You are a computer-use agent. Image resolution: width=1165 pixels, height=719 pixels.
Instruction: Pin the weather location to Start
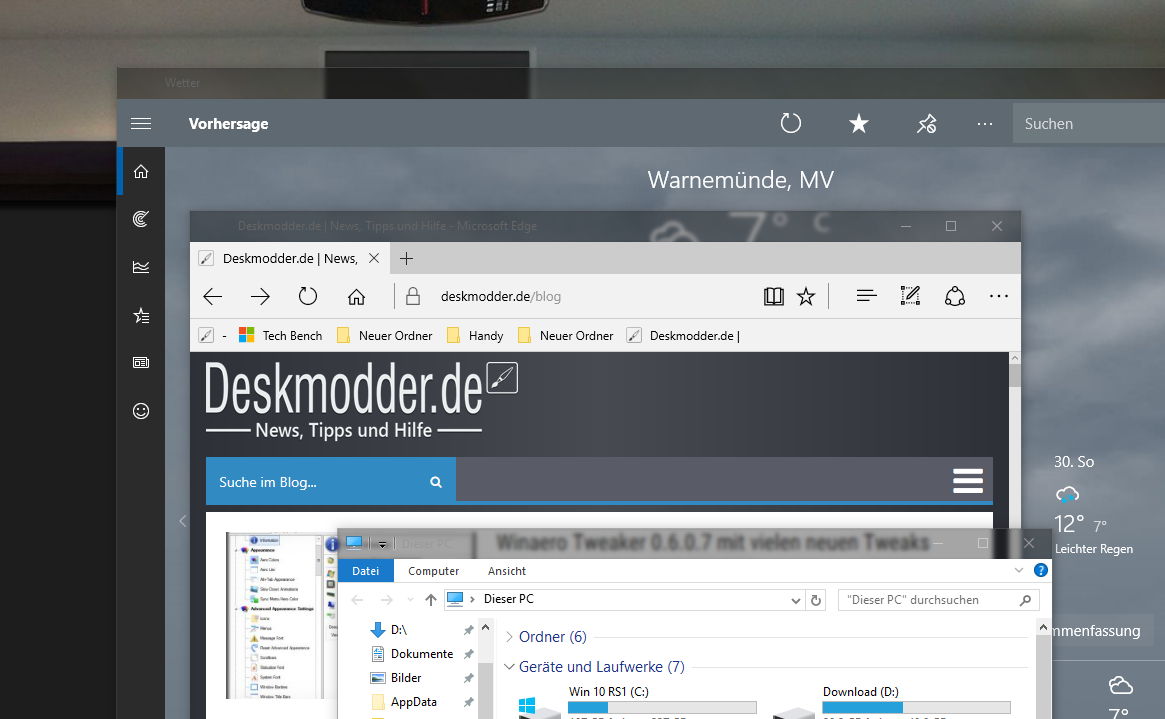click(x=927, y=123)
